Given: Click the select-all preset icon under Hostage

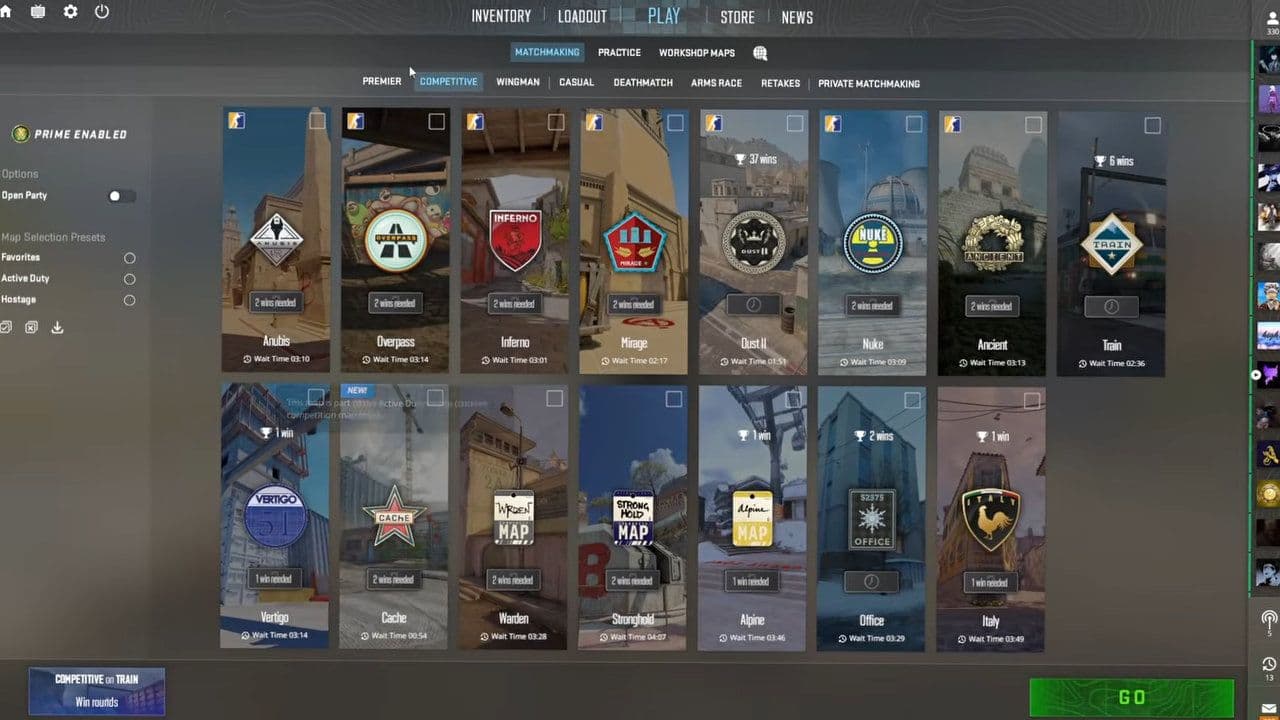Looking at the screenshot, I should click(x=6, y=327).
